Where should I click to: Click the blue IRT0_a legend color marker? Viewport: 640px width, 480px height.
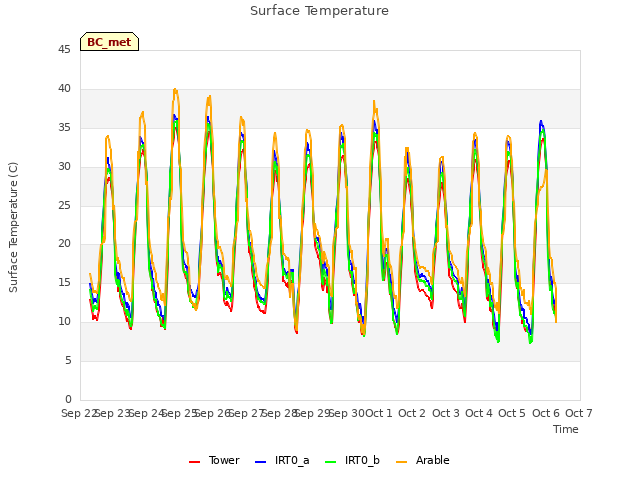click(x=260, y=462)
